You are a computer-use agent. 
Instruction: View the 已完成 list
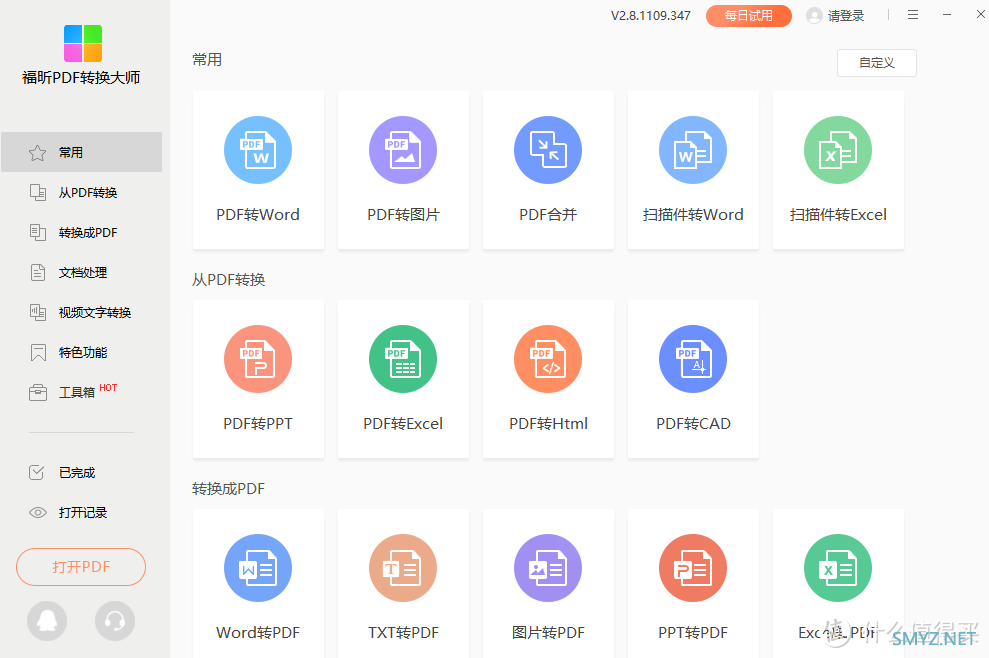tap(81, 473)
